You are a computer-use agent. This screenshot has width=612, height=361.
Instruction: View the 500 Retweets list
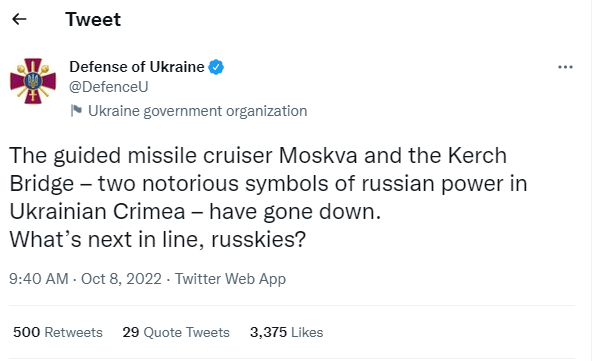coord(58,333)
